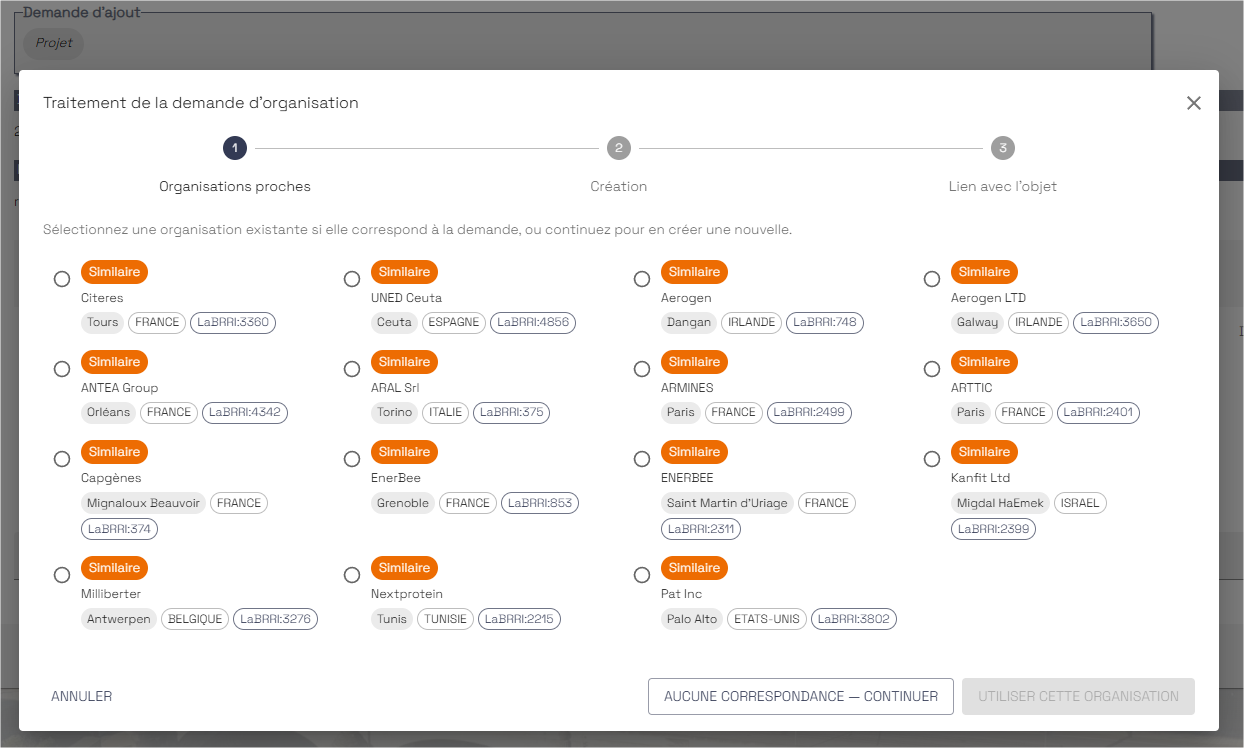
Task: Click the LaBRRI:2311 tag for ENERBEE
Action: tap(701, 529)
